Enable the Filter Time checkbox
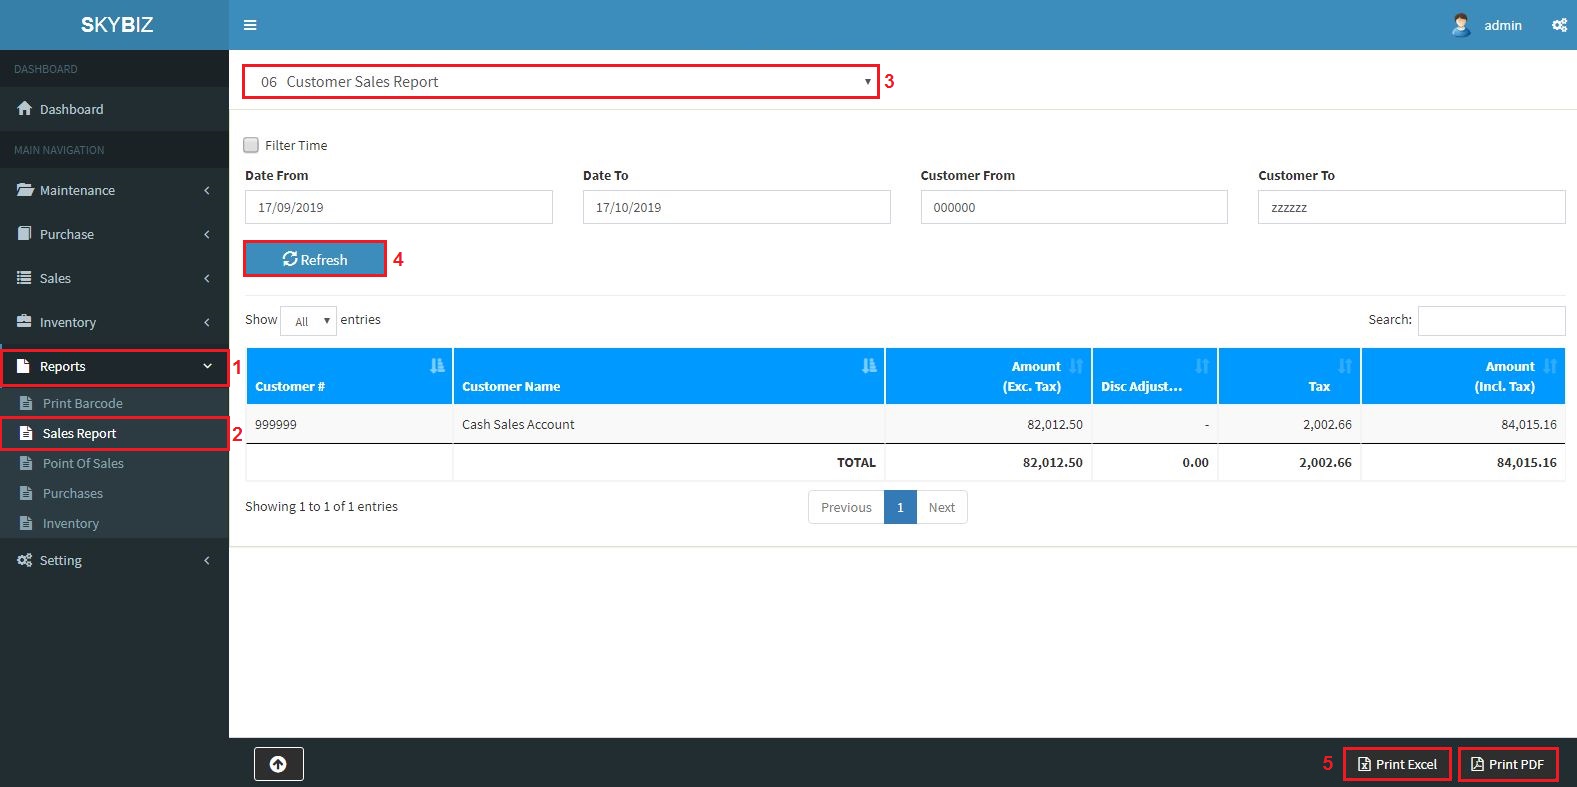Image resolution: width=1577 pixels, height=787 pixels. [x=251, y=145]
